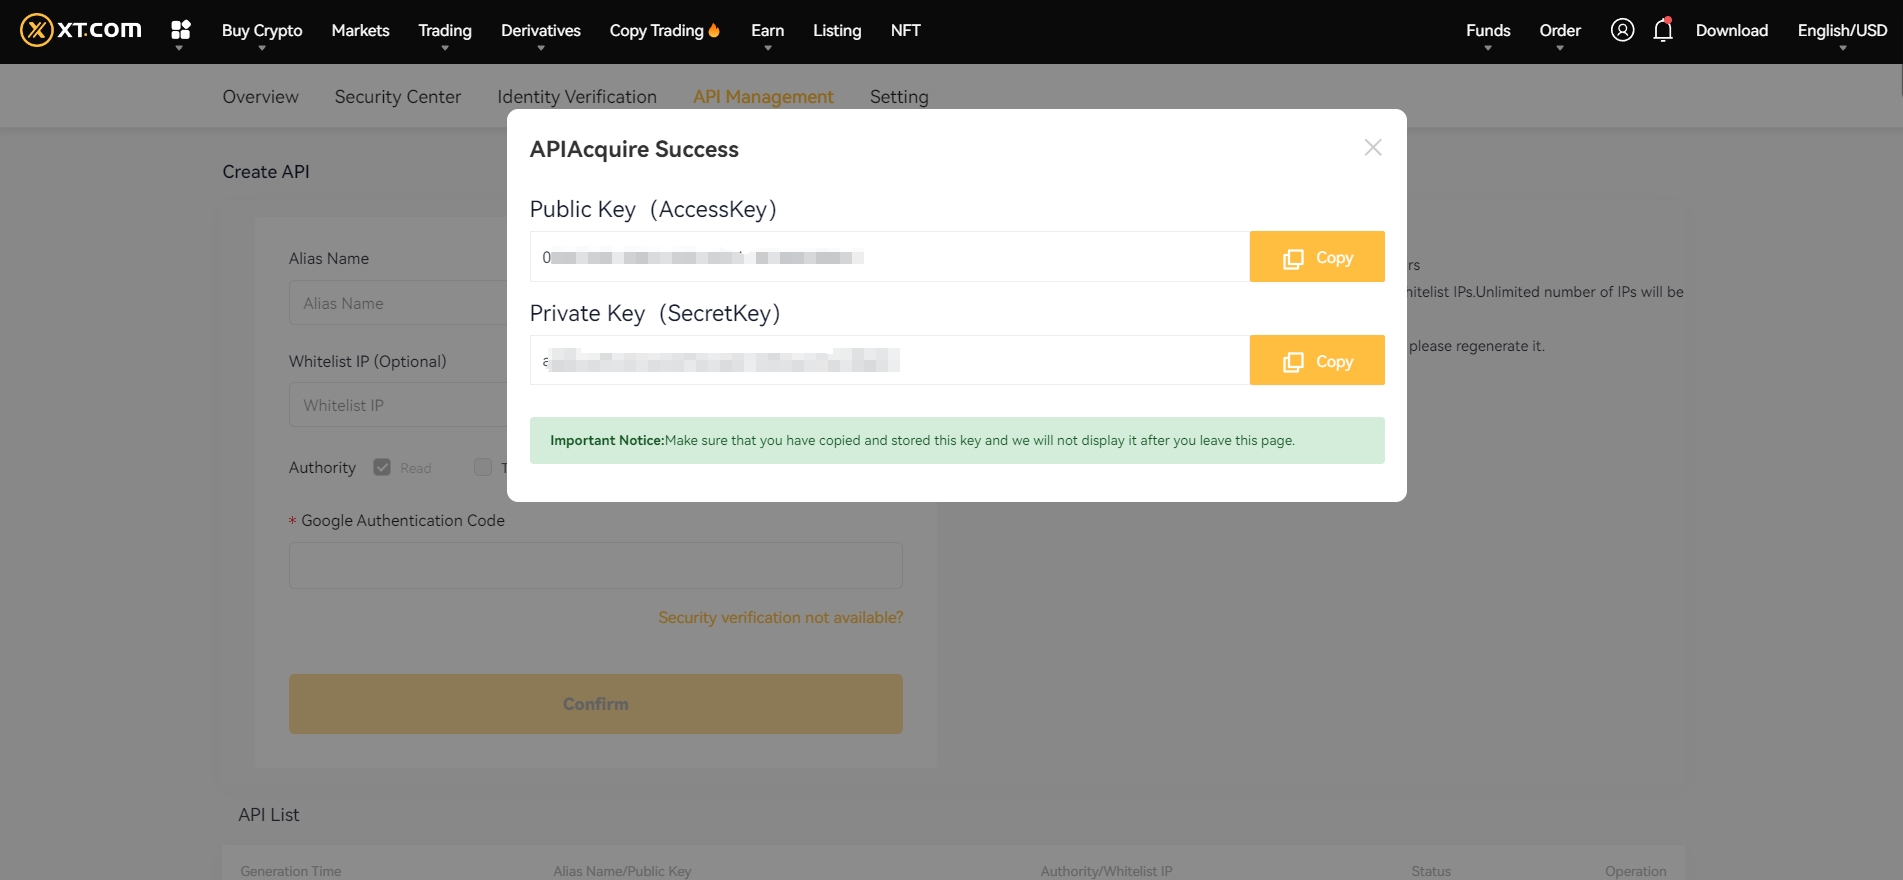Open the Markets menu item
Viewport: 1903px width, 880px height.
[x=360, y=31]
